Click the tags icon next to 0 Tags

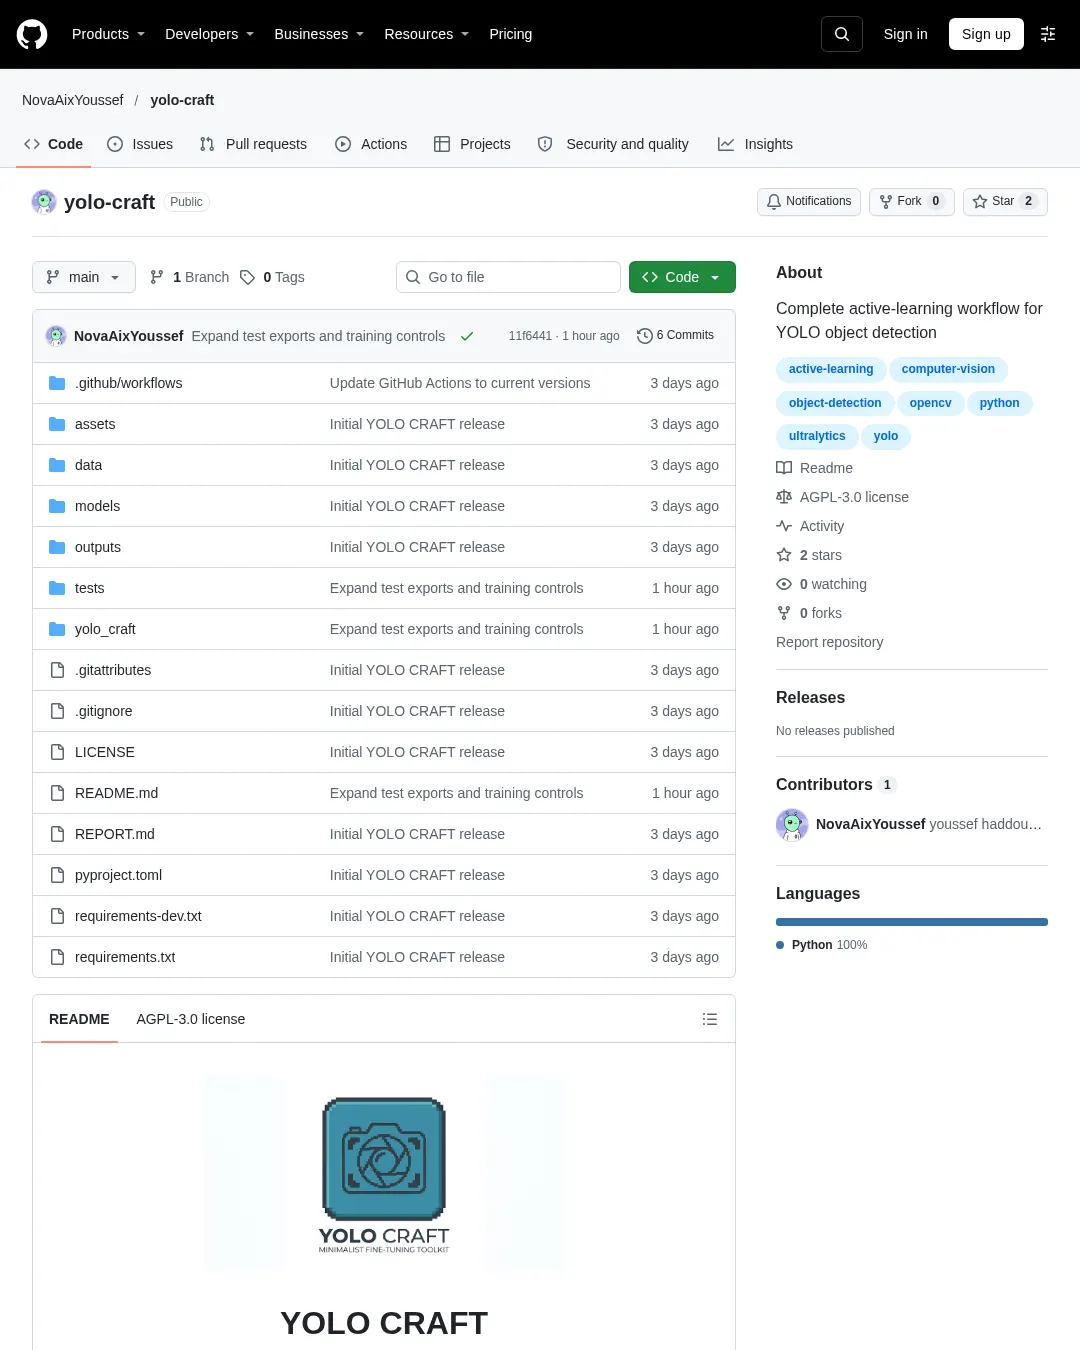pyautogui.click(x=247, y=277)
